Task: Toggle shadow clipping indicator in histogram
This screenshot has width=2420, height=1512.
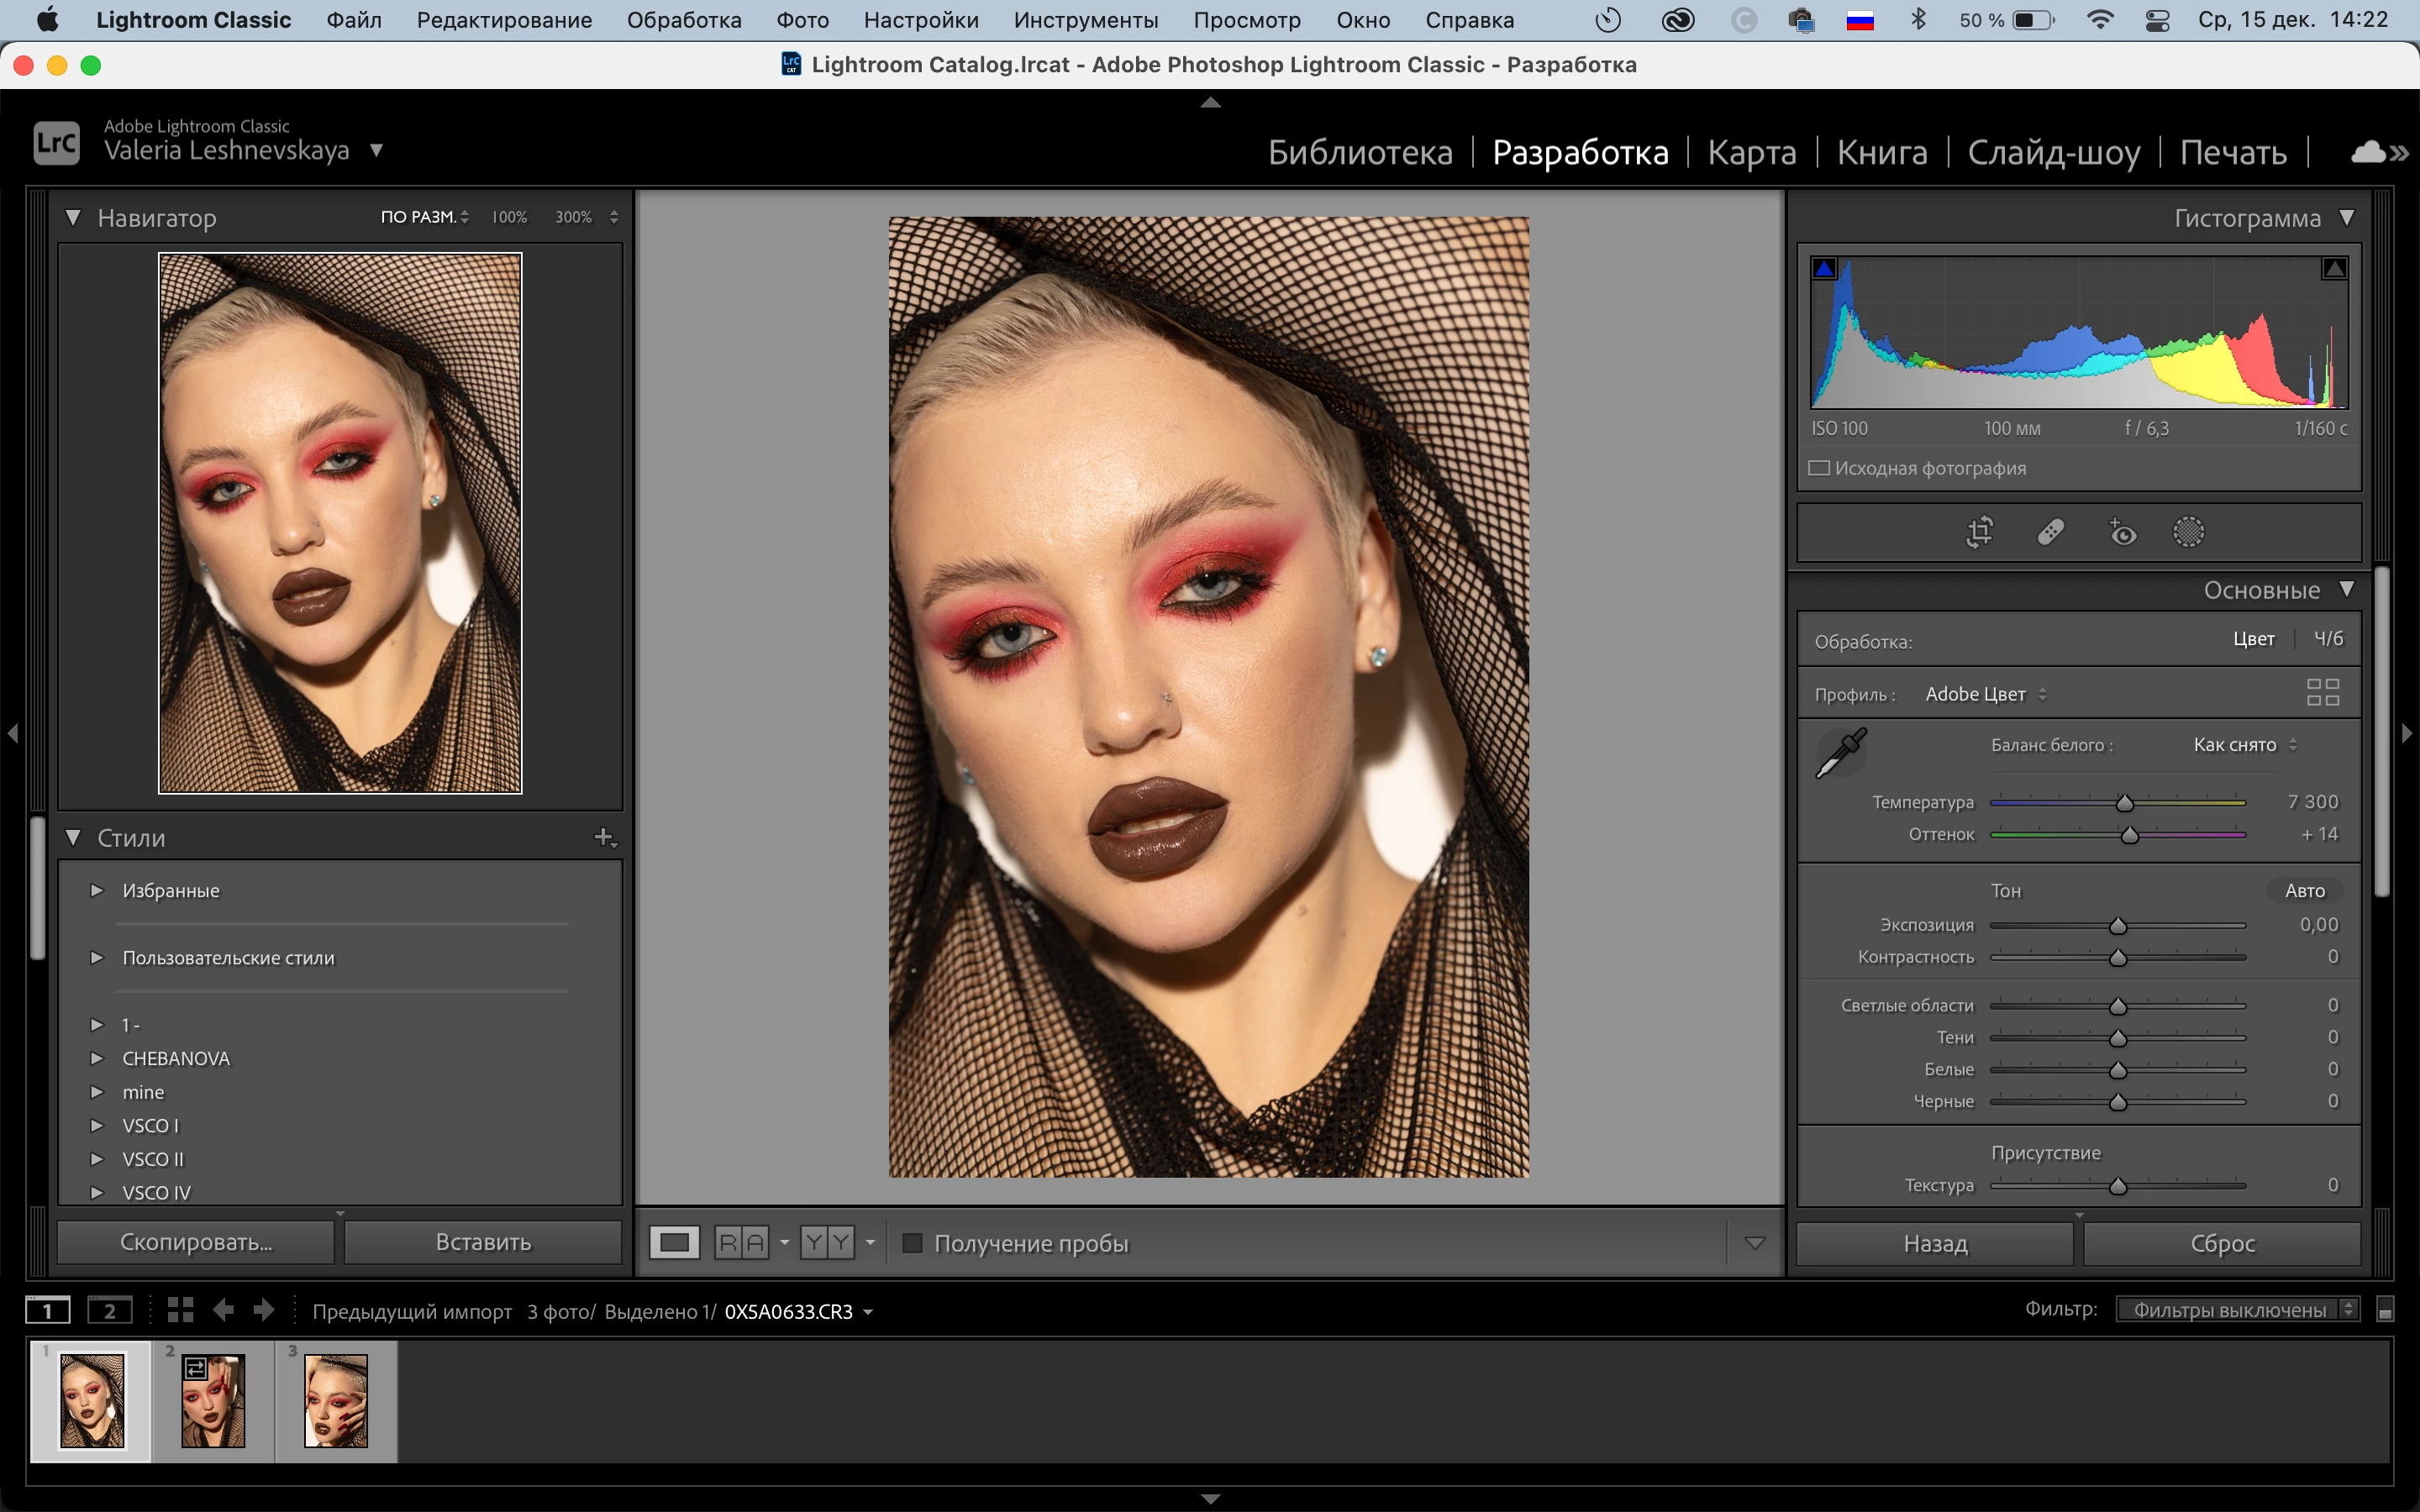Action: 1824,268
